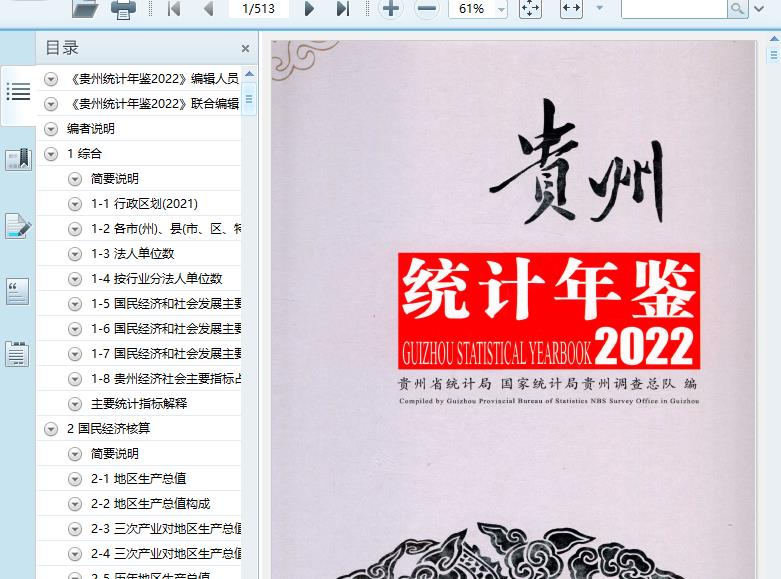Expand the 编者说明 entry arrow
The image size is (781, 579).
51,129
